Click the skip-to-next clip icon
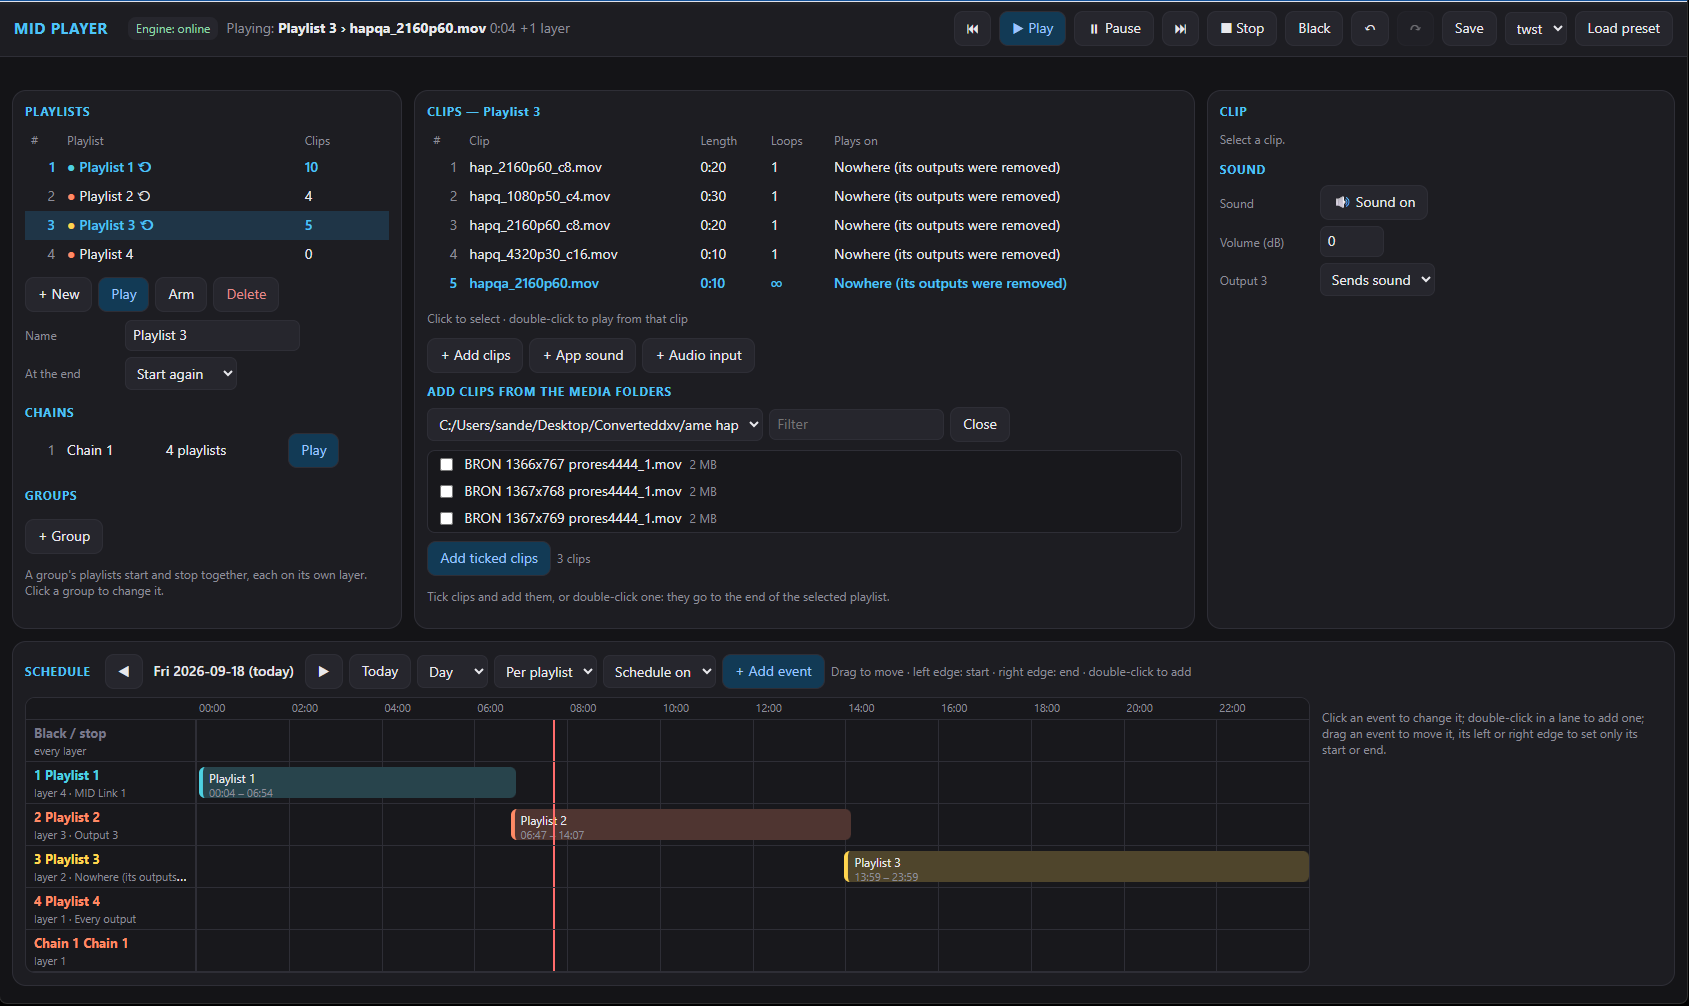 [x=1180, y=29]
